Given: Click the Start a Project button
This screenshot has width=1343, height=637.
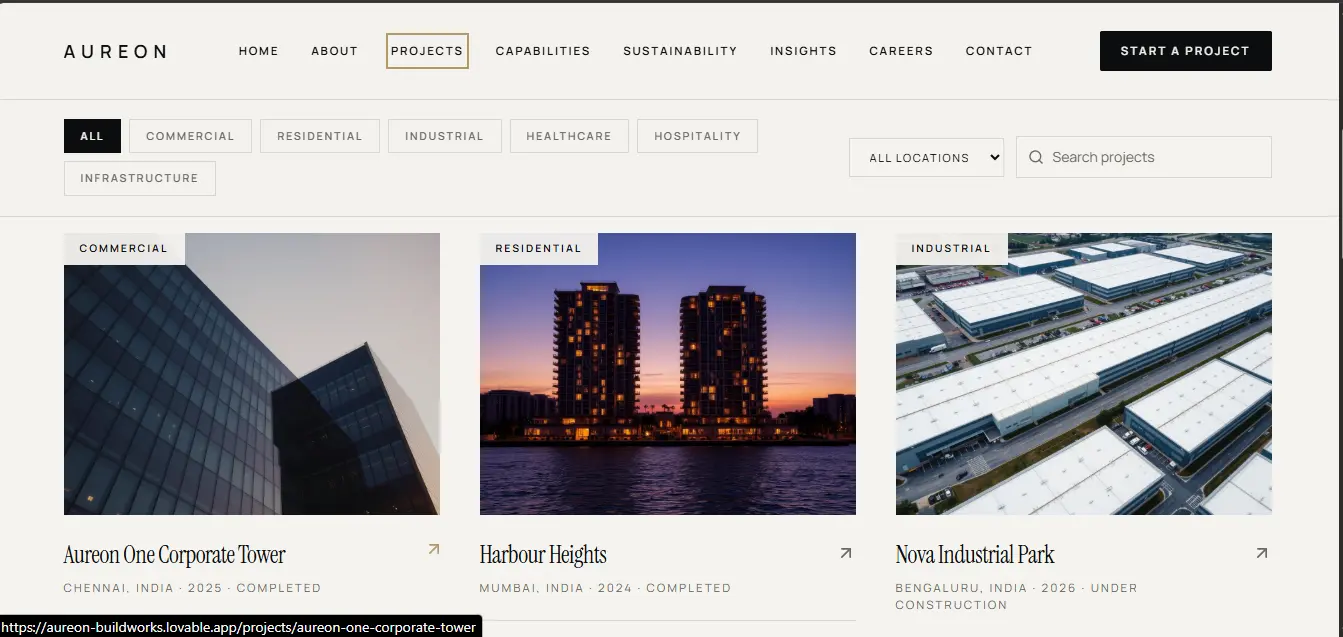Looking at the screenshot, I should (x=1185, y=51).
